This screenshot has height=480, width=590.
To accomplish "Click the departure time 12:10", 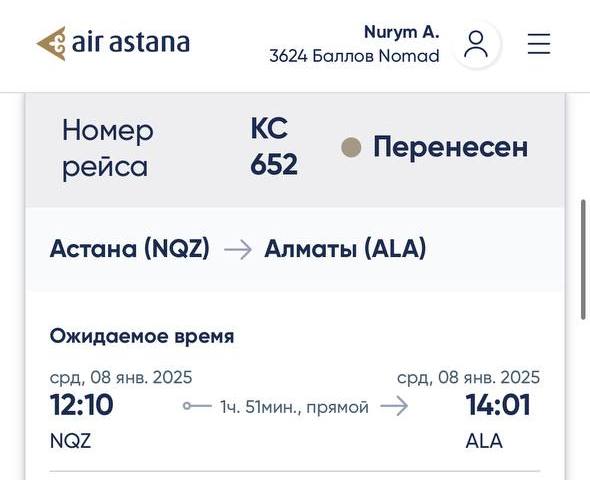I will pyautogui.click(x=81, y=405).
